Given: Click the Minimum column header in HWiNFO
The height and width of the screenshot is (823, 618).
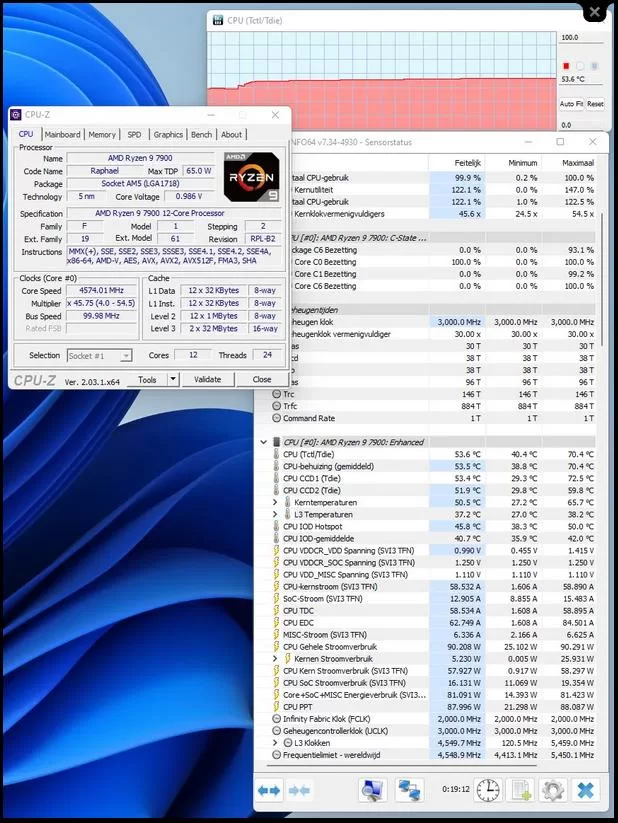Looking at the screenshot, I should click(514, 163).
